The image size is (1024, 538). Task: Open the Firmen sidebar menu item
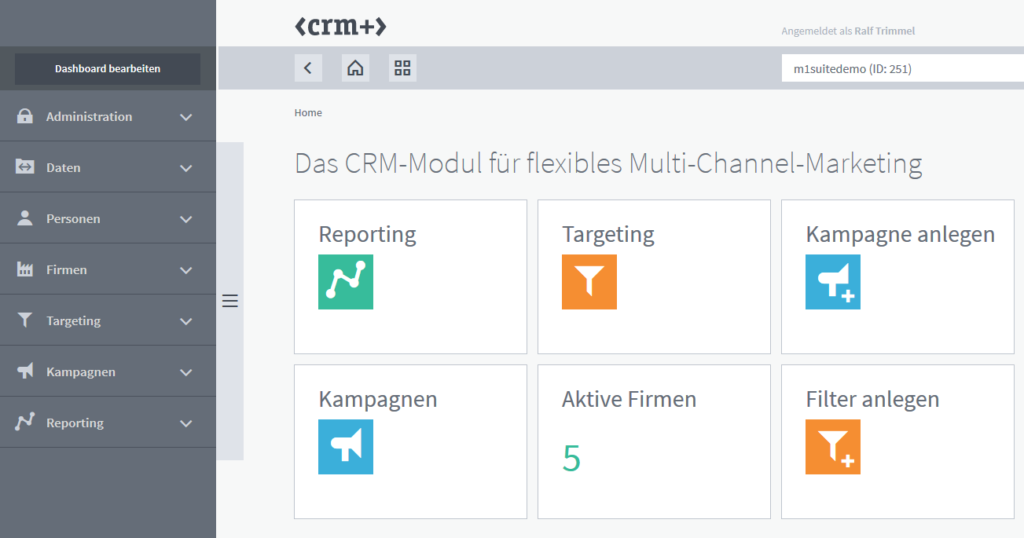(x=67, y=270)
